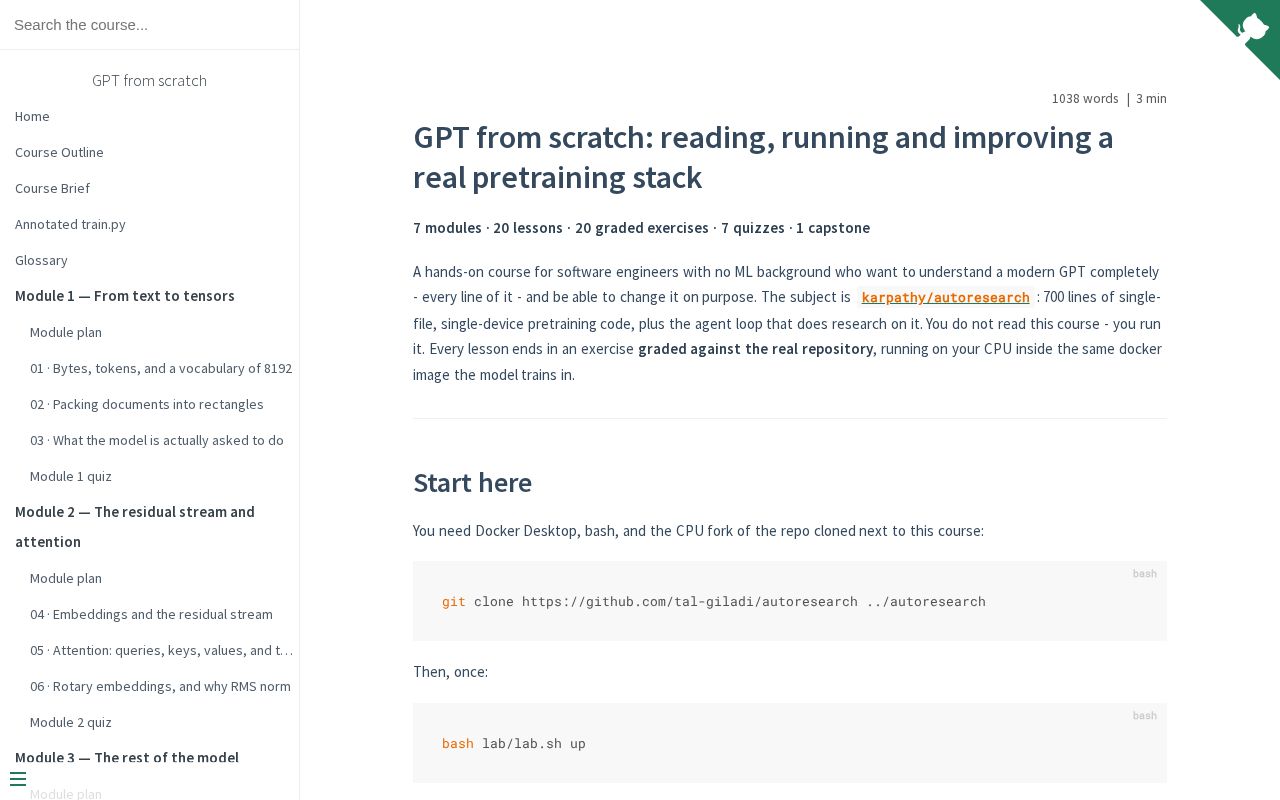
Task: Open Course Brief sidebar entry
Action: coord(52,188)
